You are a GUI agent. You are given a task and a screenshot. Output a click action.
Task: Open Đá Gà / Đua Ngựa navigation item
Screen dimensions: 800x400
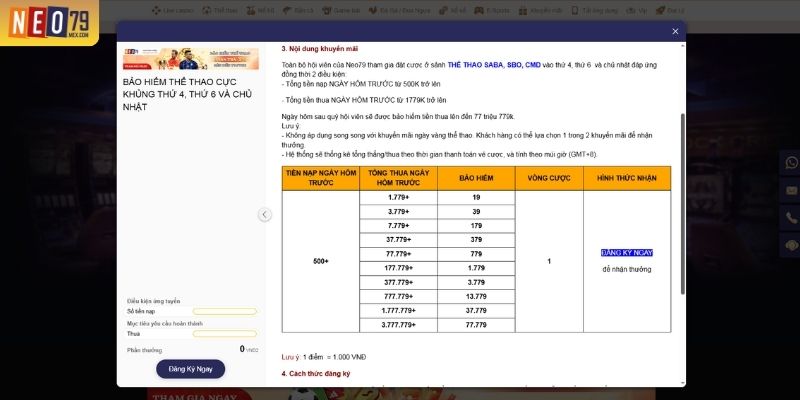pos(399,10)
